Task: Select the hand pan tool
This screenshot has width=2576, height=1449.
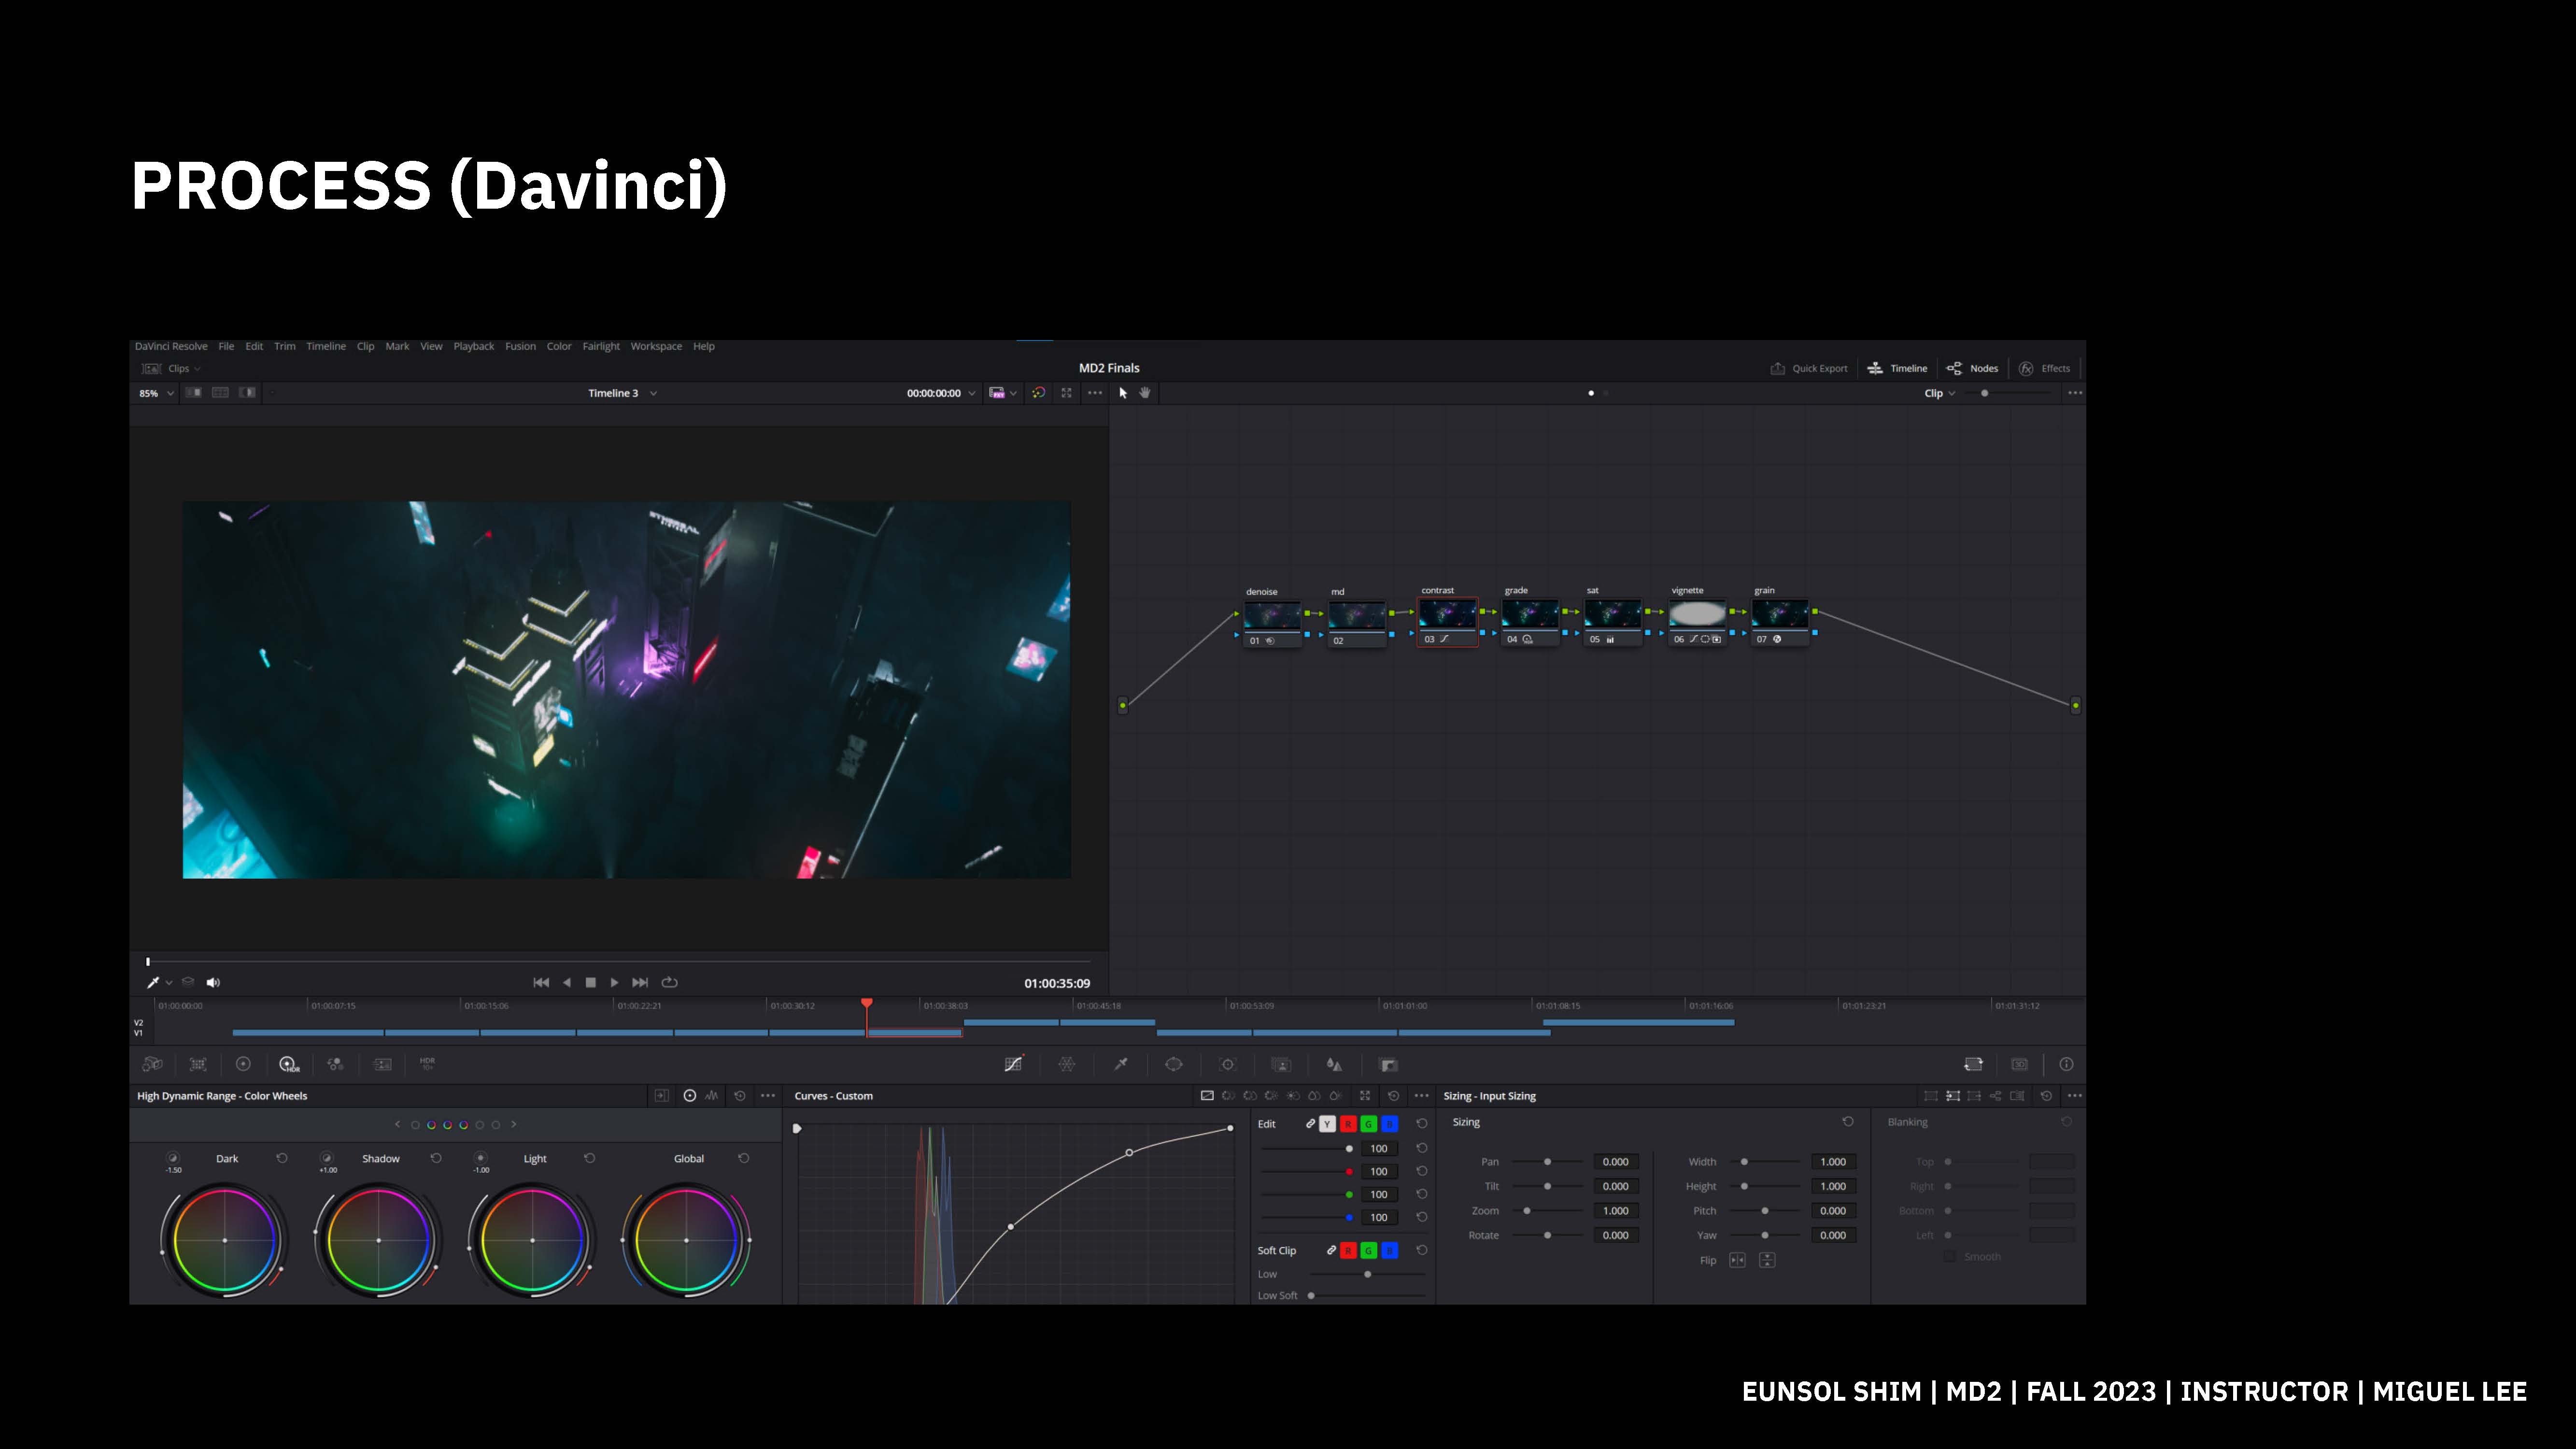Action: click(x=1145, y=393)
